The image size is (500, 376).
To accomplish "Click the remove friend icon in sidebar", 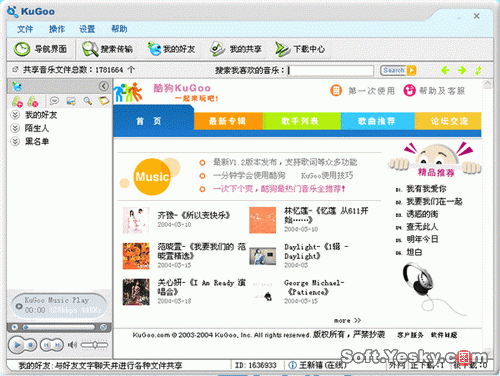I will coord(33,101).
